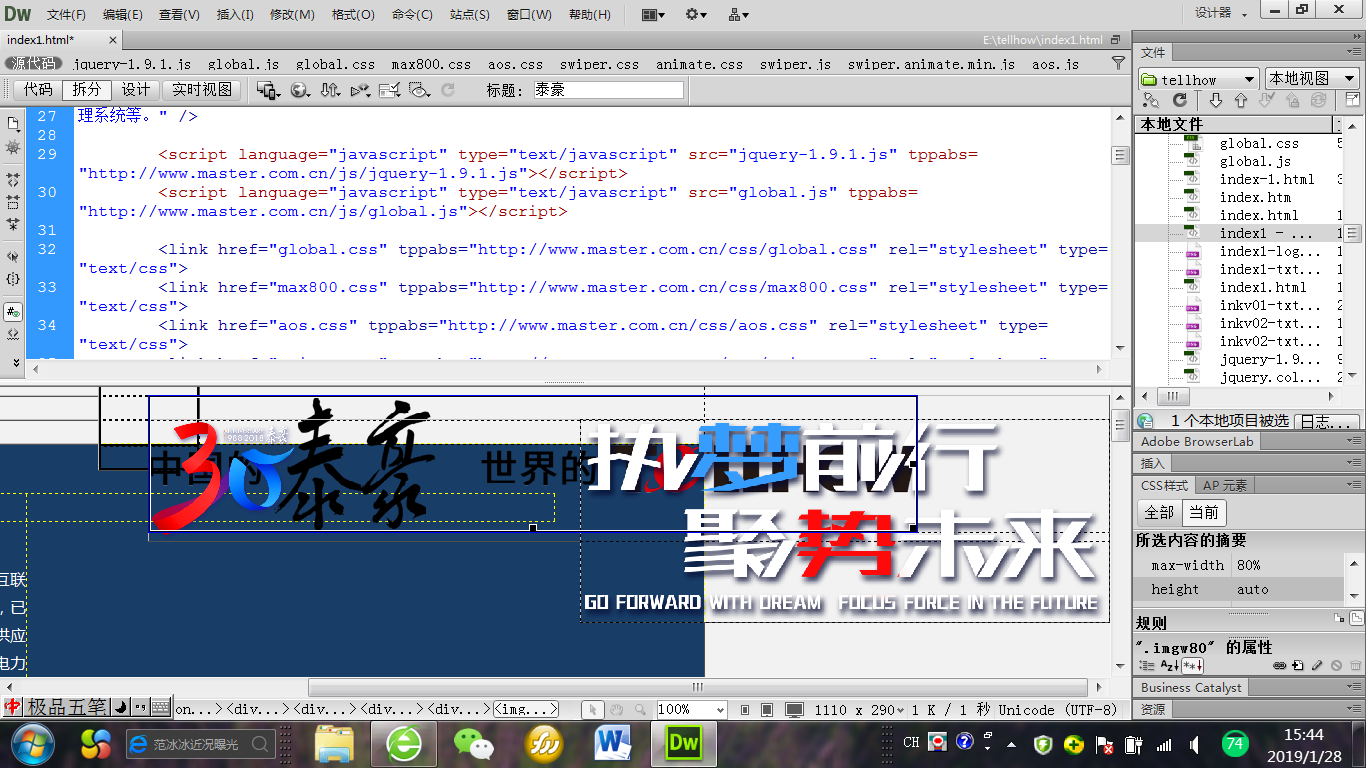Switch to AP 元素 tab
Image resolution: width=1366 pixels, height=768 pixels.
(1225, 485)
